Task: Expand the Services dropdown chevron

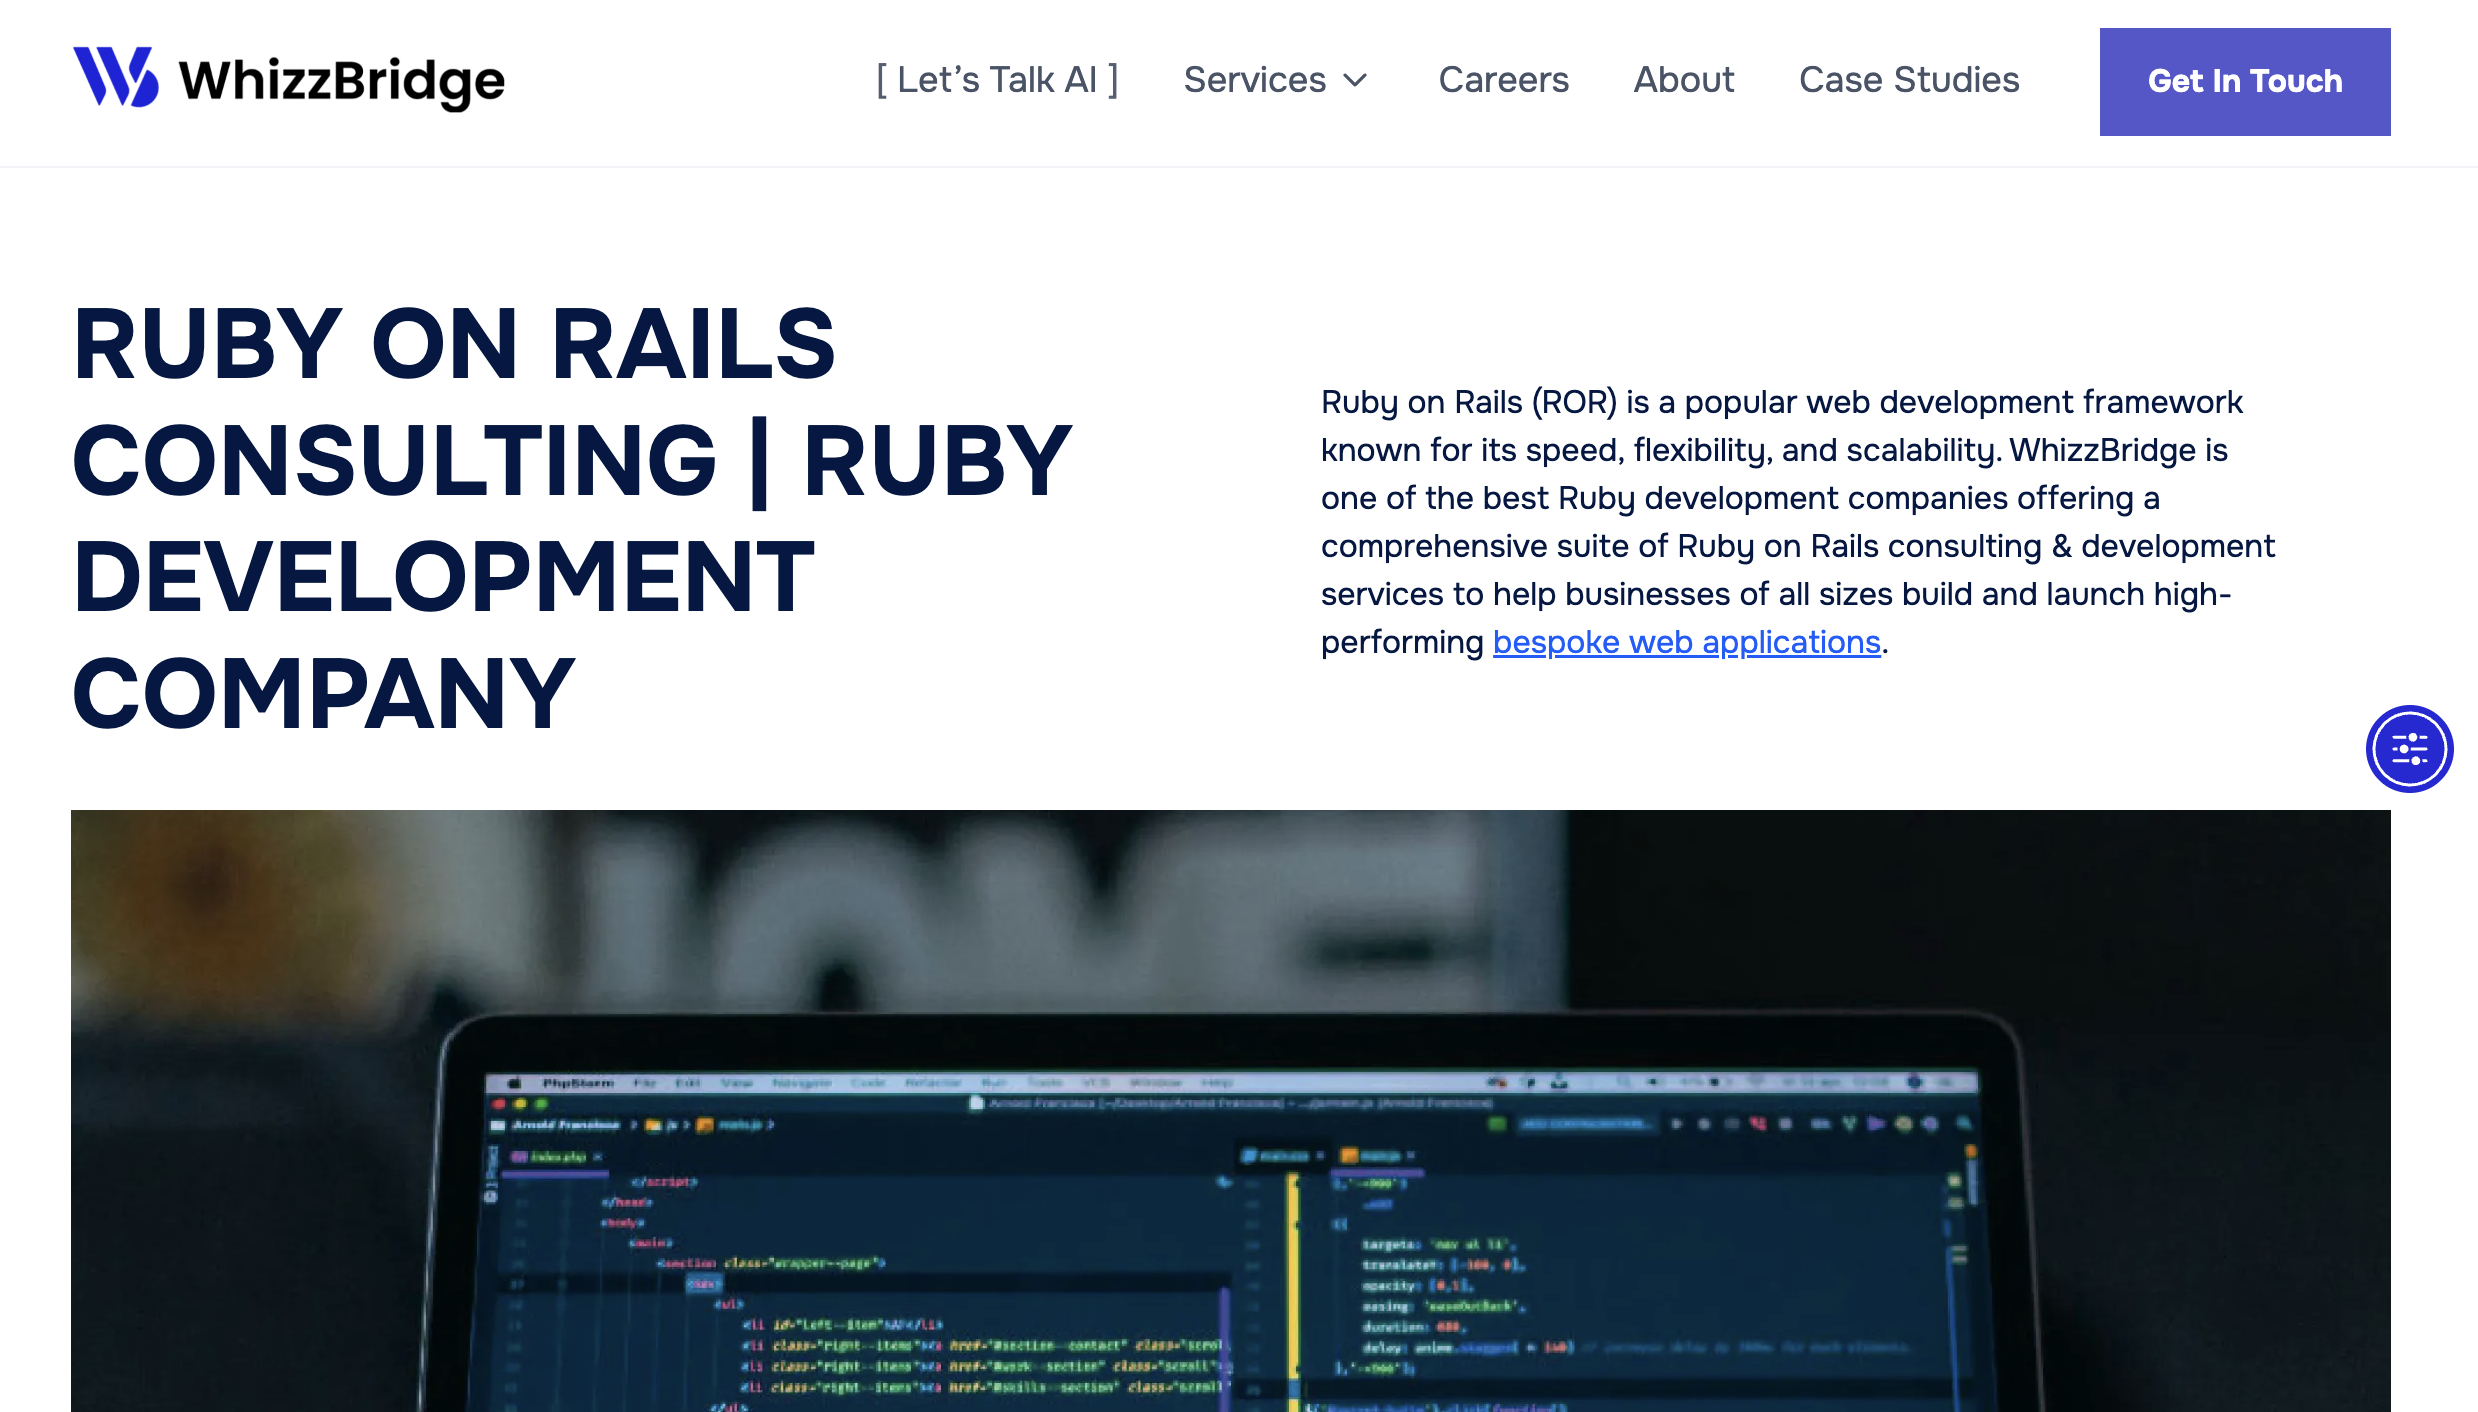Action: tap(1355, 81)
